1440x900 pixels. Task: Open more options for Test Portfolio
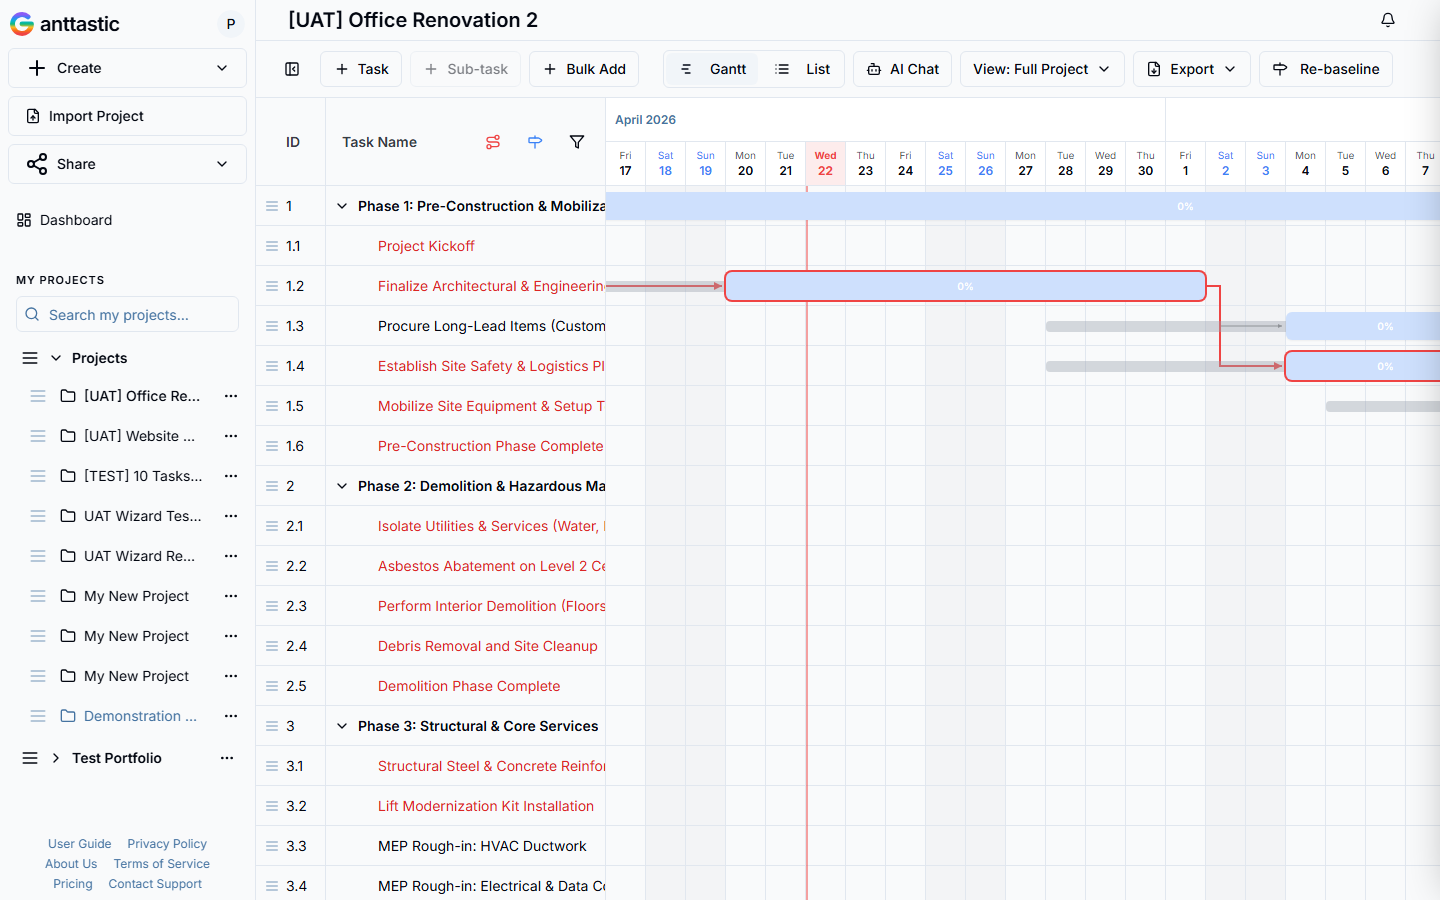tap(227, 758)
